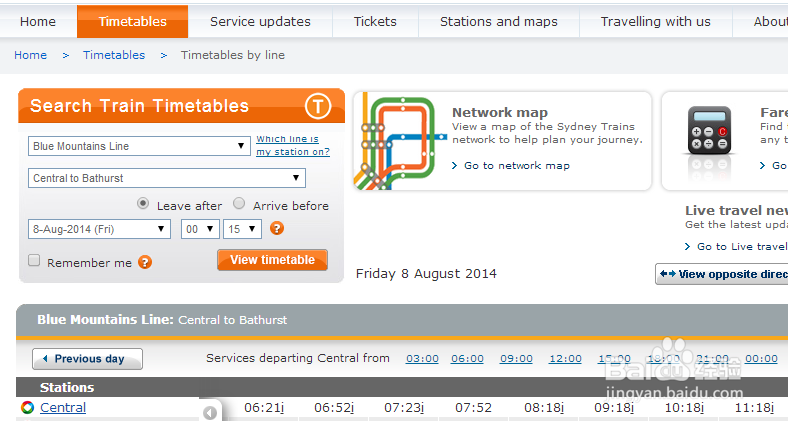Open the Service updates menu tab

pos(260,21)
